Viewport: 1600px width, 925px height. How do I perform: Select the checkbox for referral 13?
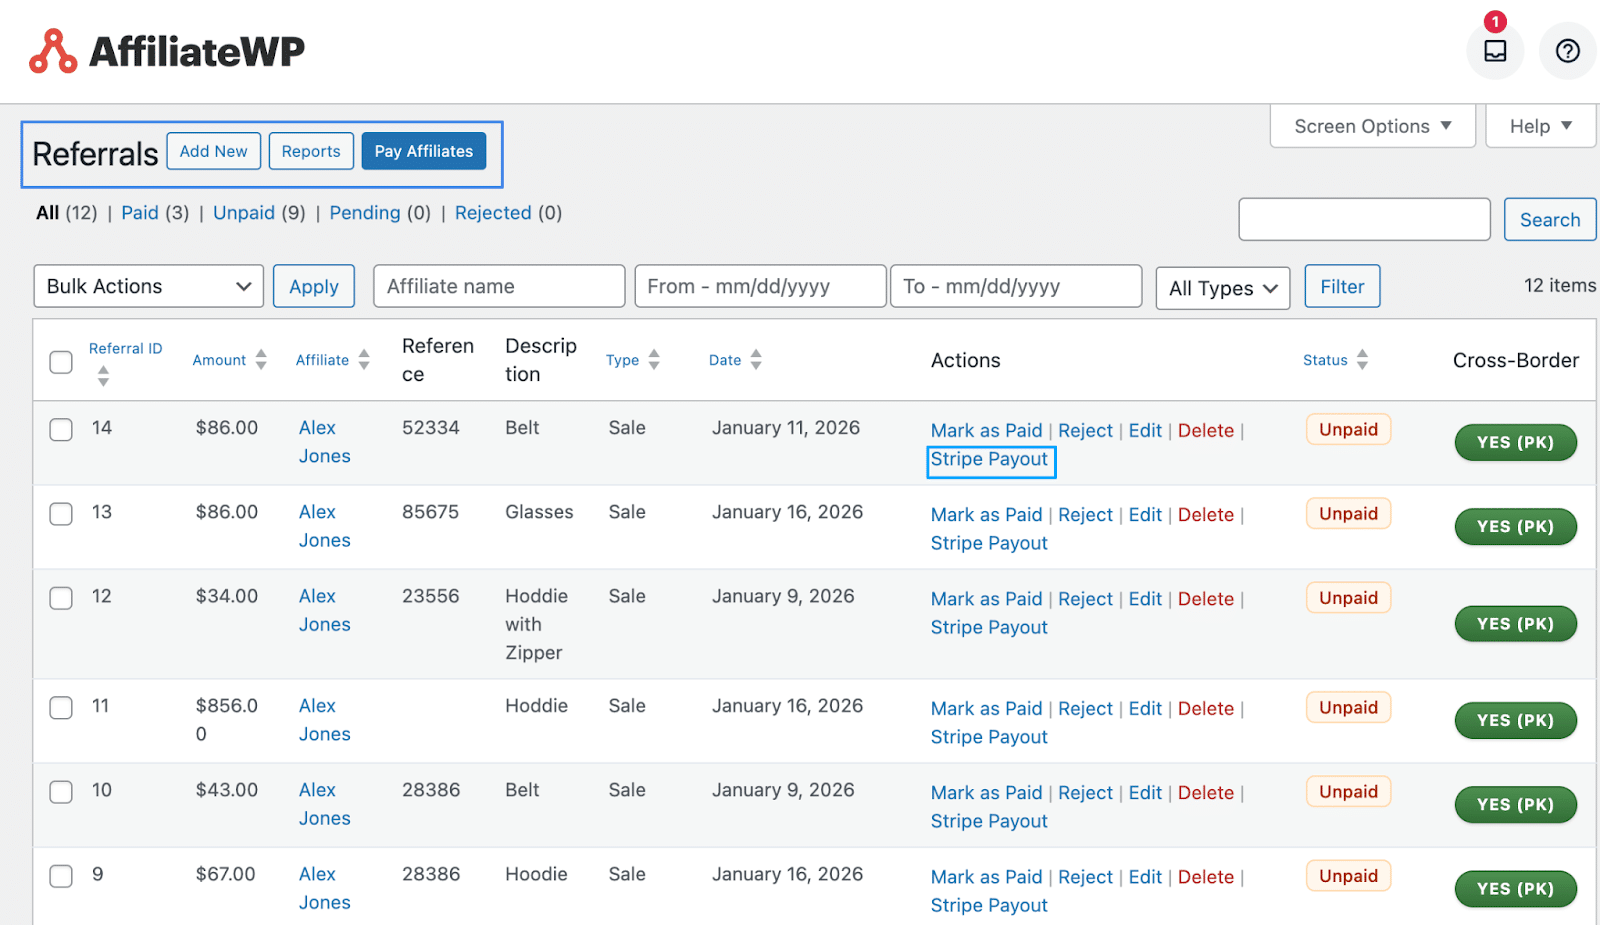click(x=61, y=514)
